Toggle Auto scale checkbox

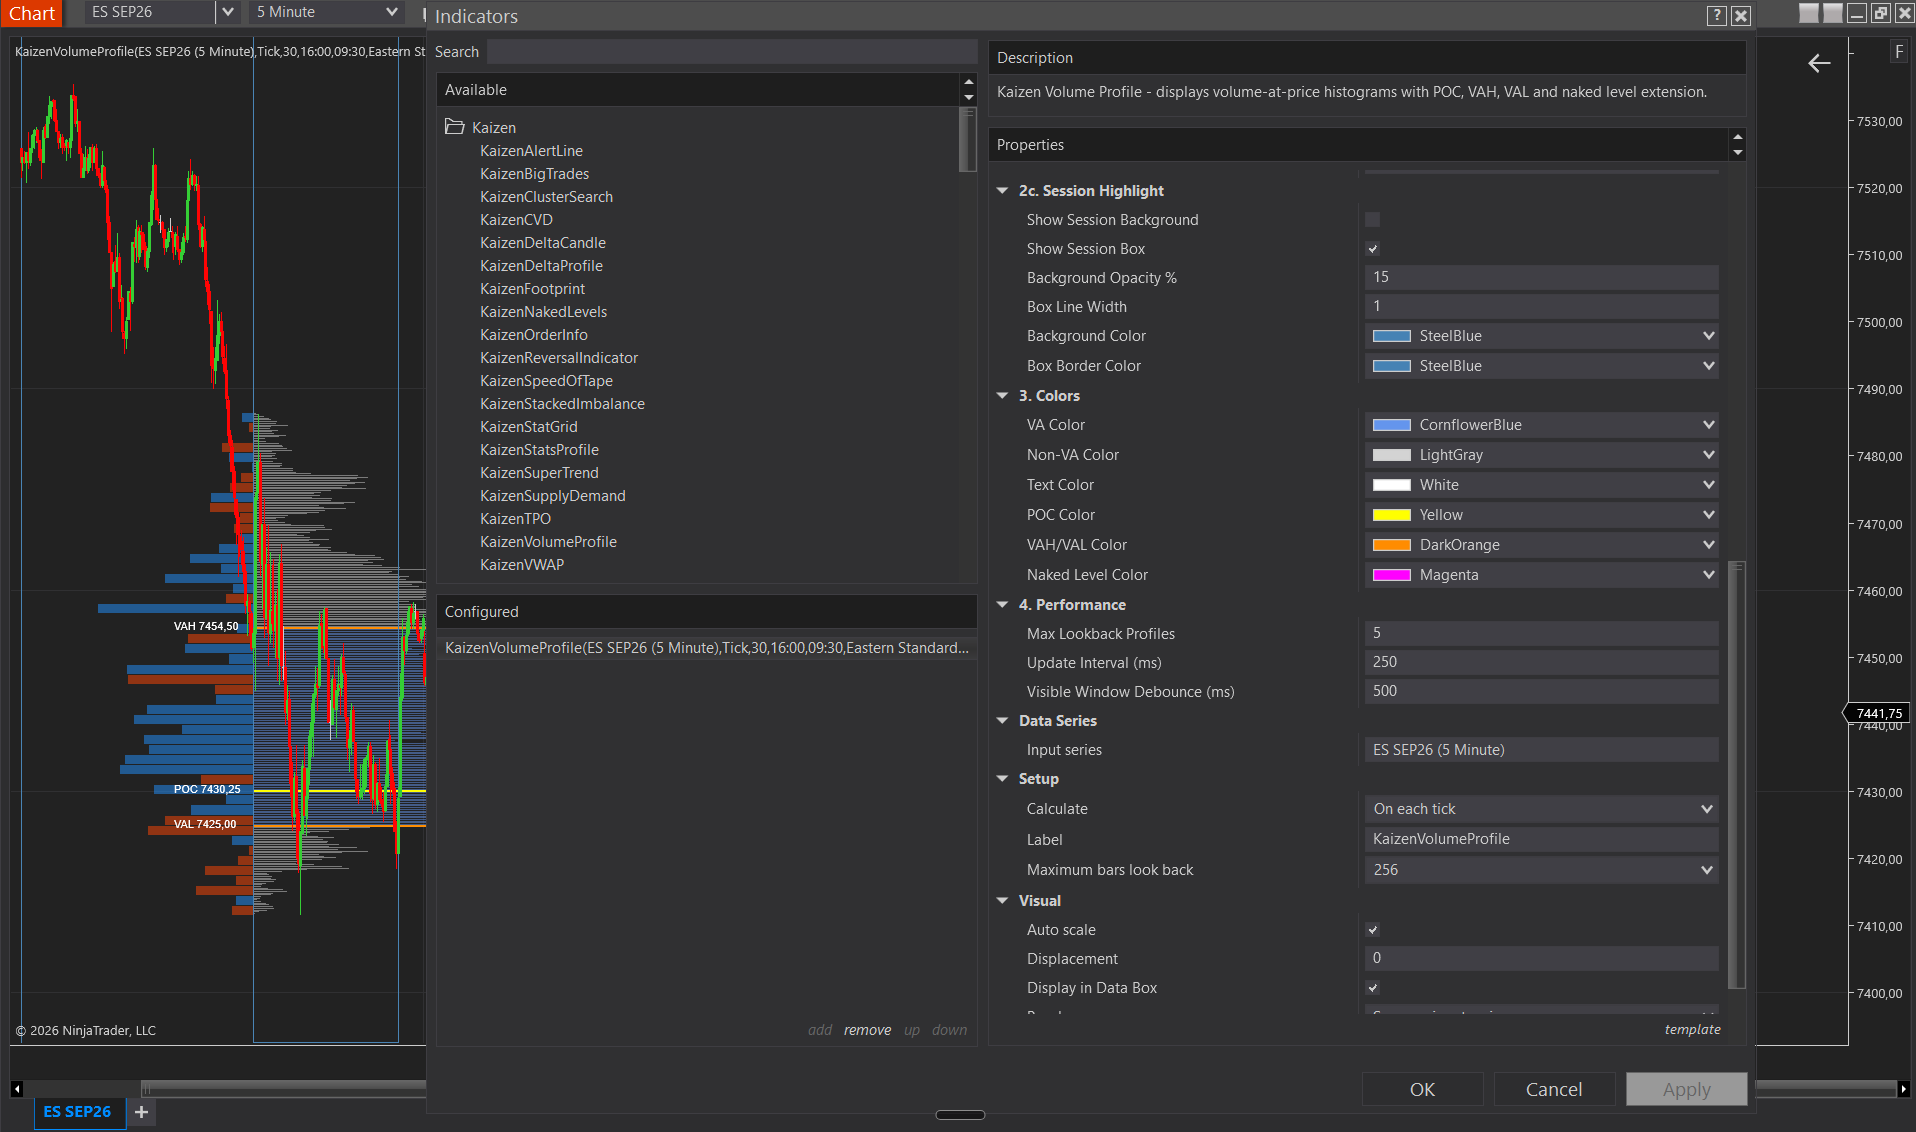pyautogui.click(x=1373, y=930)
